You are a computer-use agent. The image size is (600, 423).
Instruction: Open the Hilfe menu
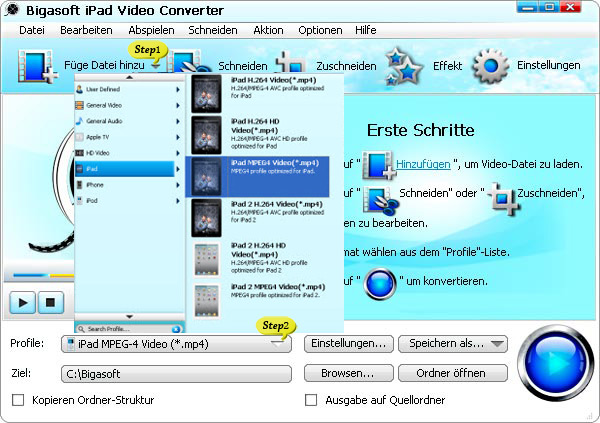(x=365, y=30)
